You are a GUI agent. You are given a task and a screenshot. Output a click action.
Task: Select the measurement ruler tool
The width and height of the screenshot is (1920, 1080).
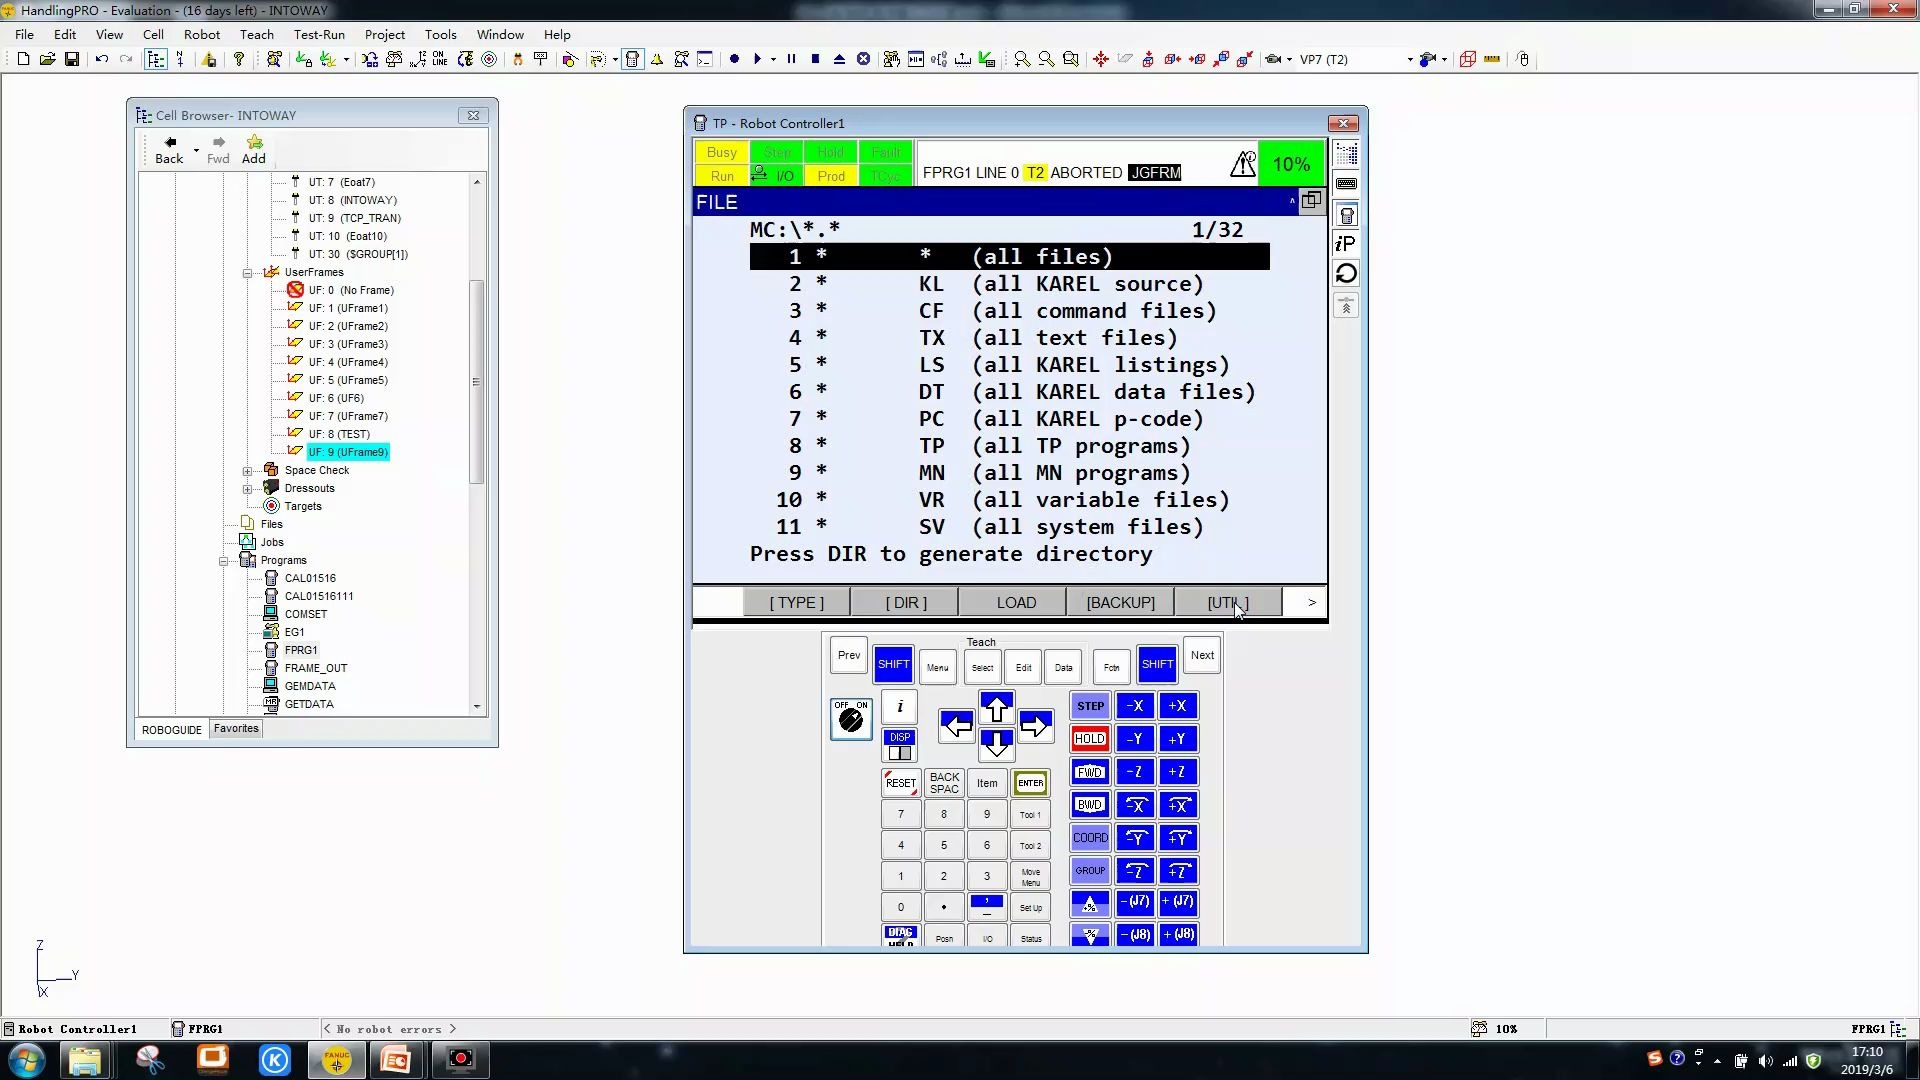(1492, 60)
